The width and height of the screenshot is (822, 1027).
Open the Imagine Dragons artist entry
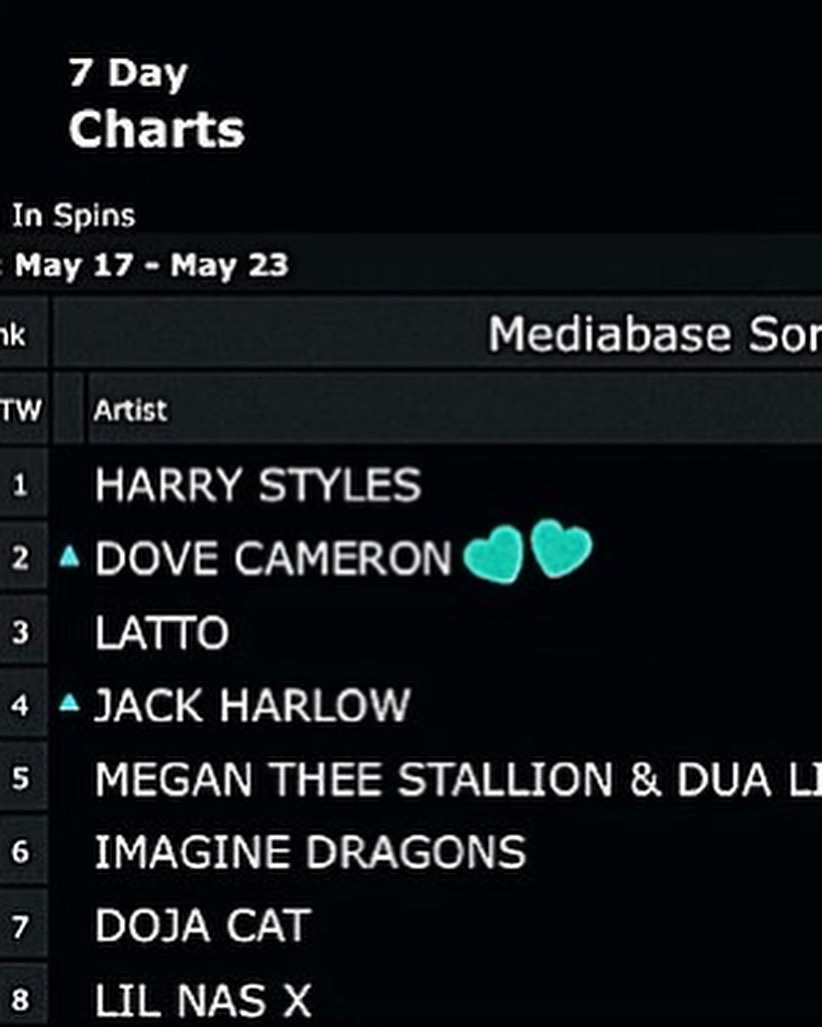[309, 853]
